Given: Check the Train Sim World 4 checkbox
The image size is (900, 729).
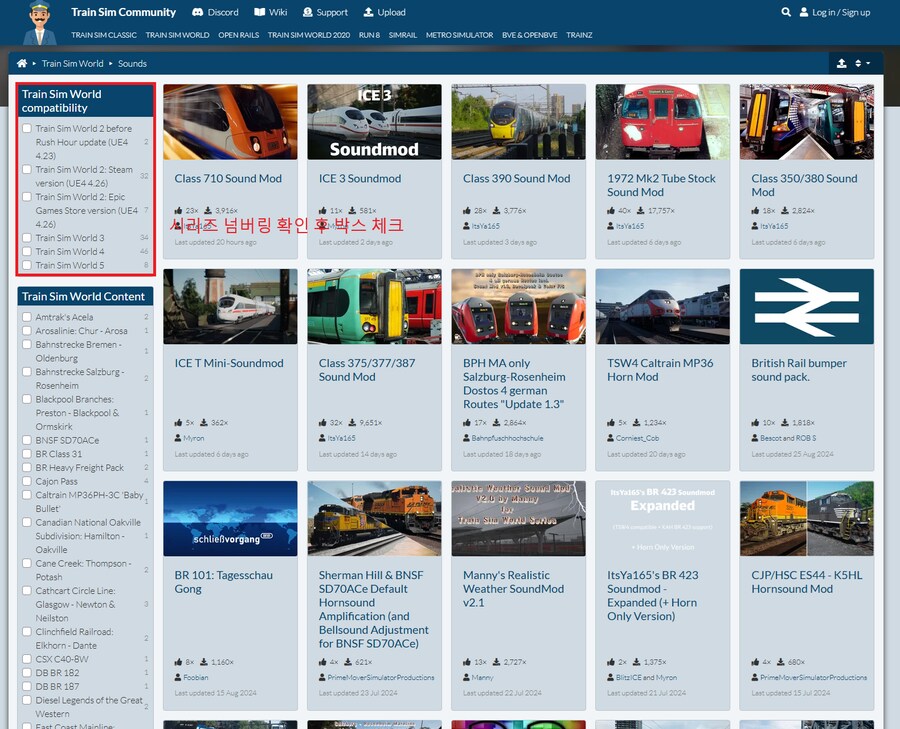Looking at the screenshot, I should coord(27,252).
